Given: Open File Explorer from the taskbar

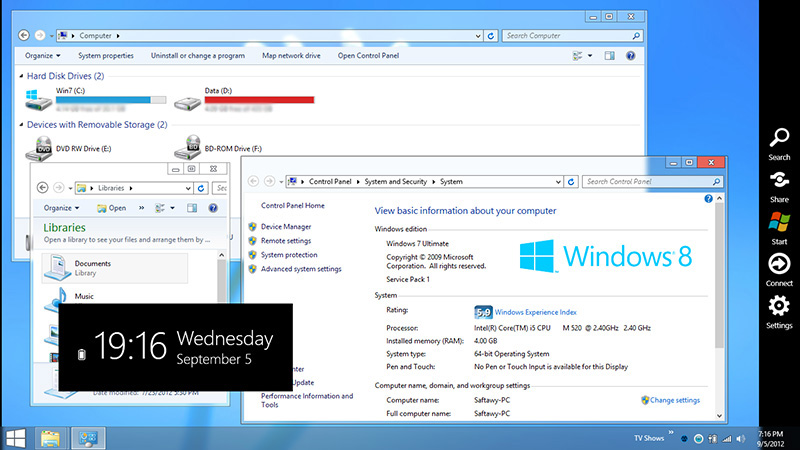Looking at the screenshot, I should pos(50,438).
